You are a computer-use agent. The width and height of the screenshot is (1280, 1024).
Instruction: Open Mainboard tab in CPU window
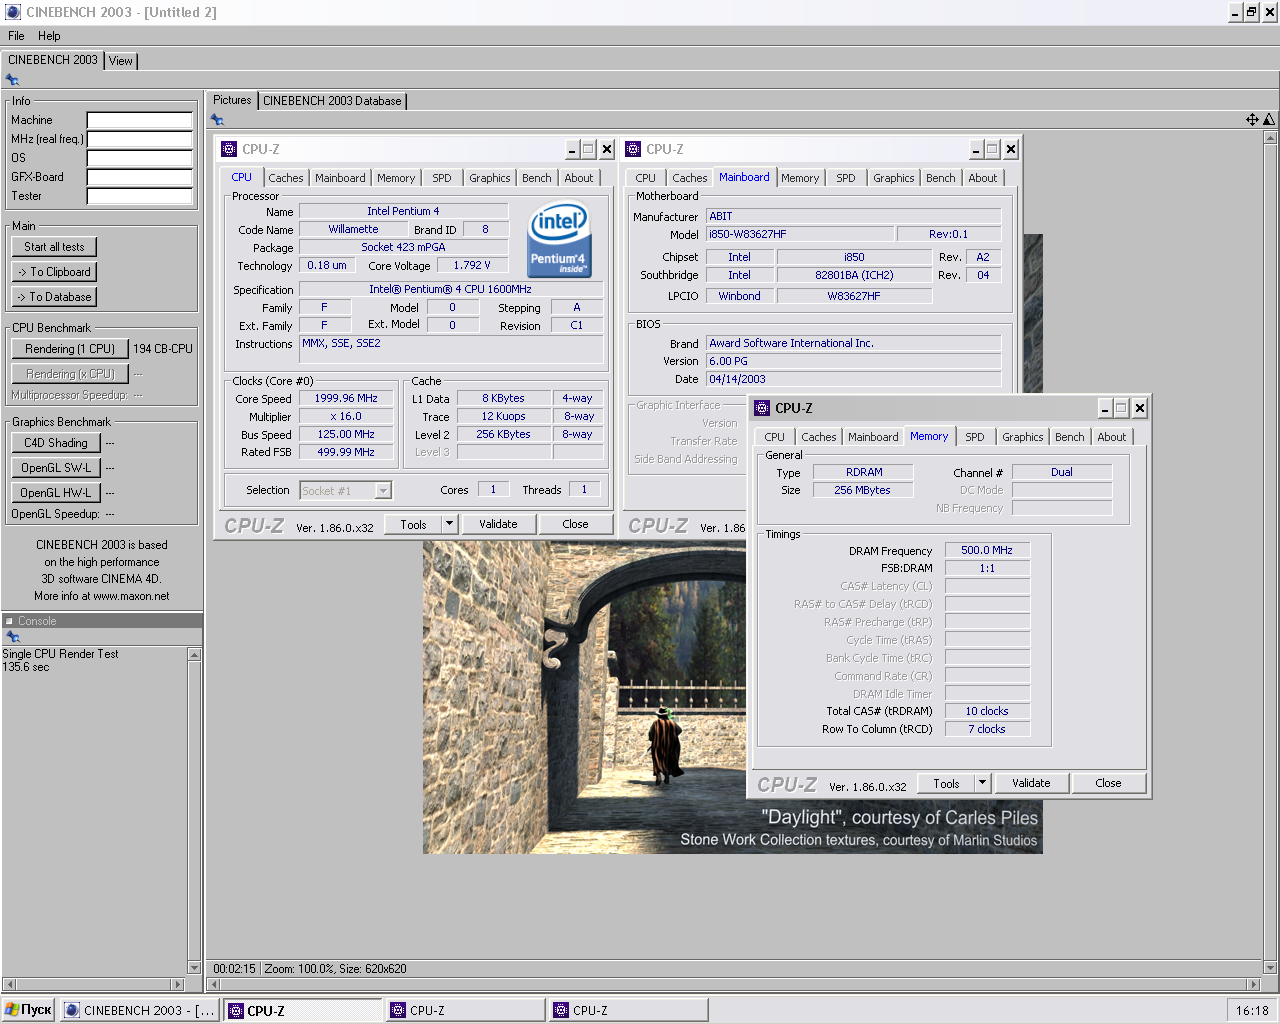340,178
